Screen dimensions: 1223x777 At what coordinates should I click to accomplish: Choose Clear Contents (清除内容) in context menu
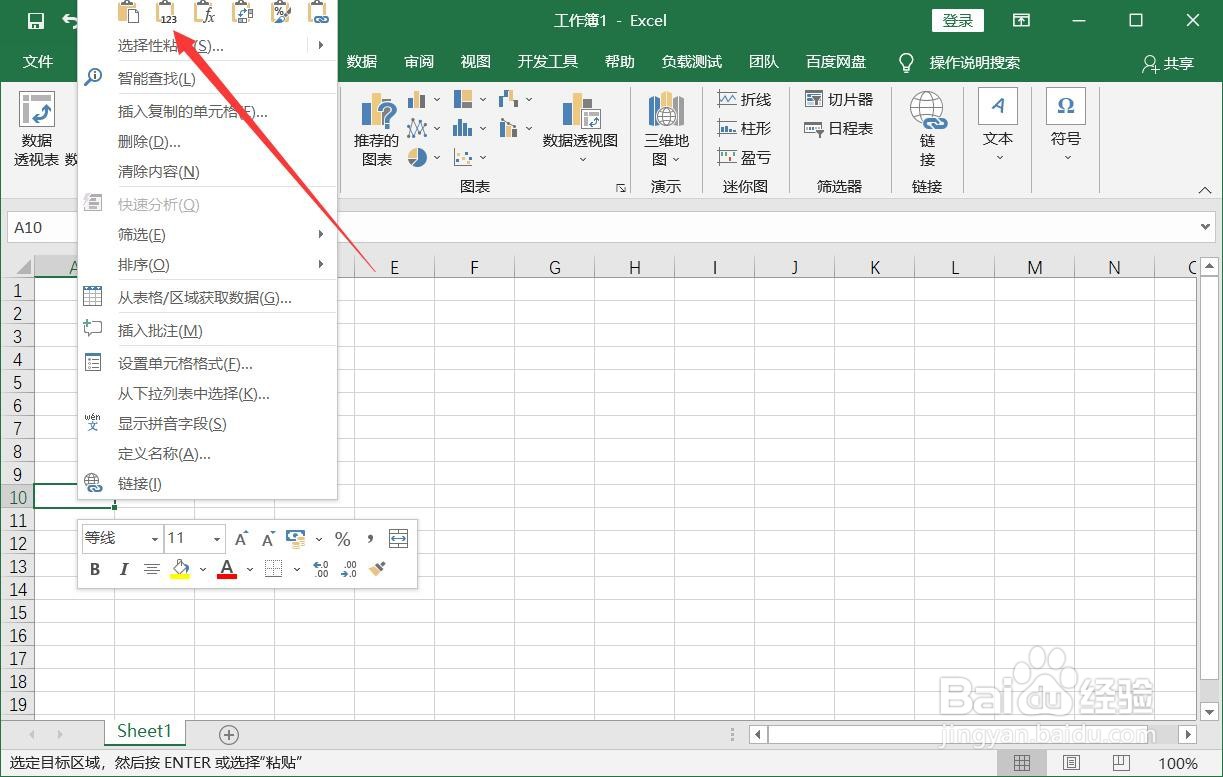(208, 172)
